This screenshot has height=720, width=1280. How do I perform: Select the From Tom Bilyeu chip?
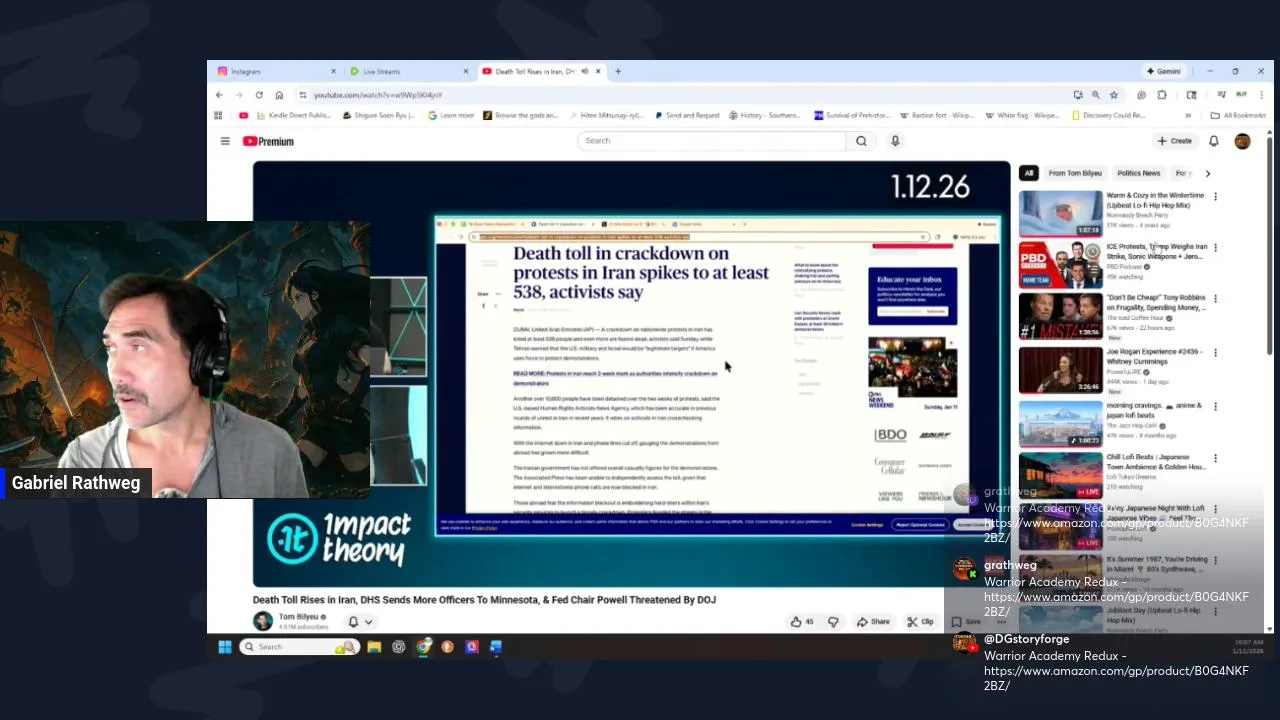[x=1075, y=173]
